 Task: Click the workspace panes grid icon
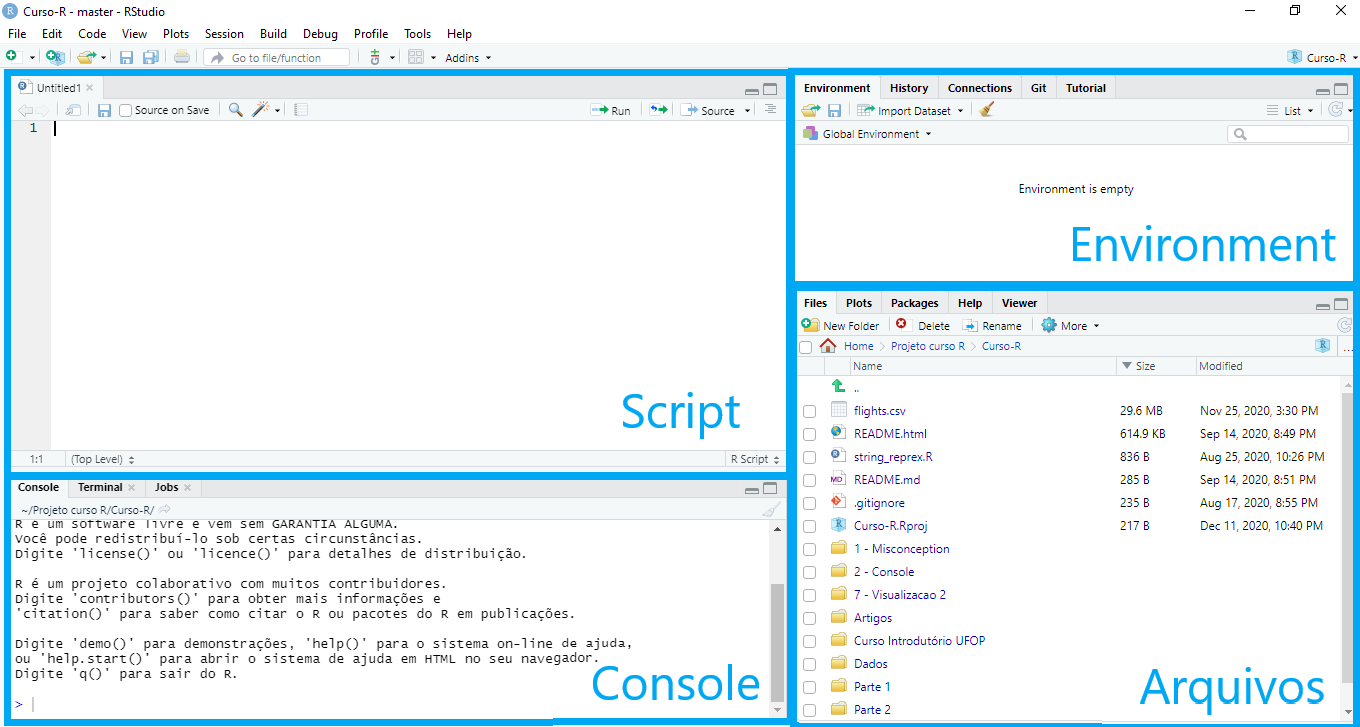[416, 57]
